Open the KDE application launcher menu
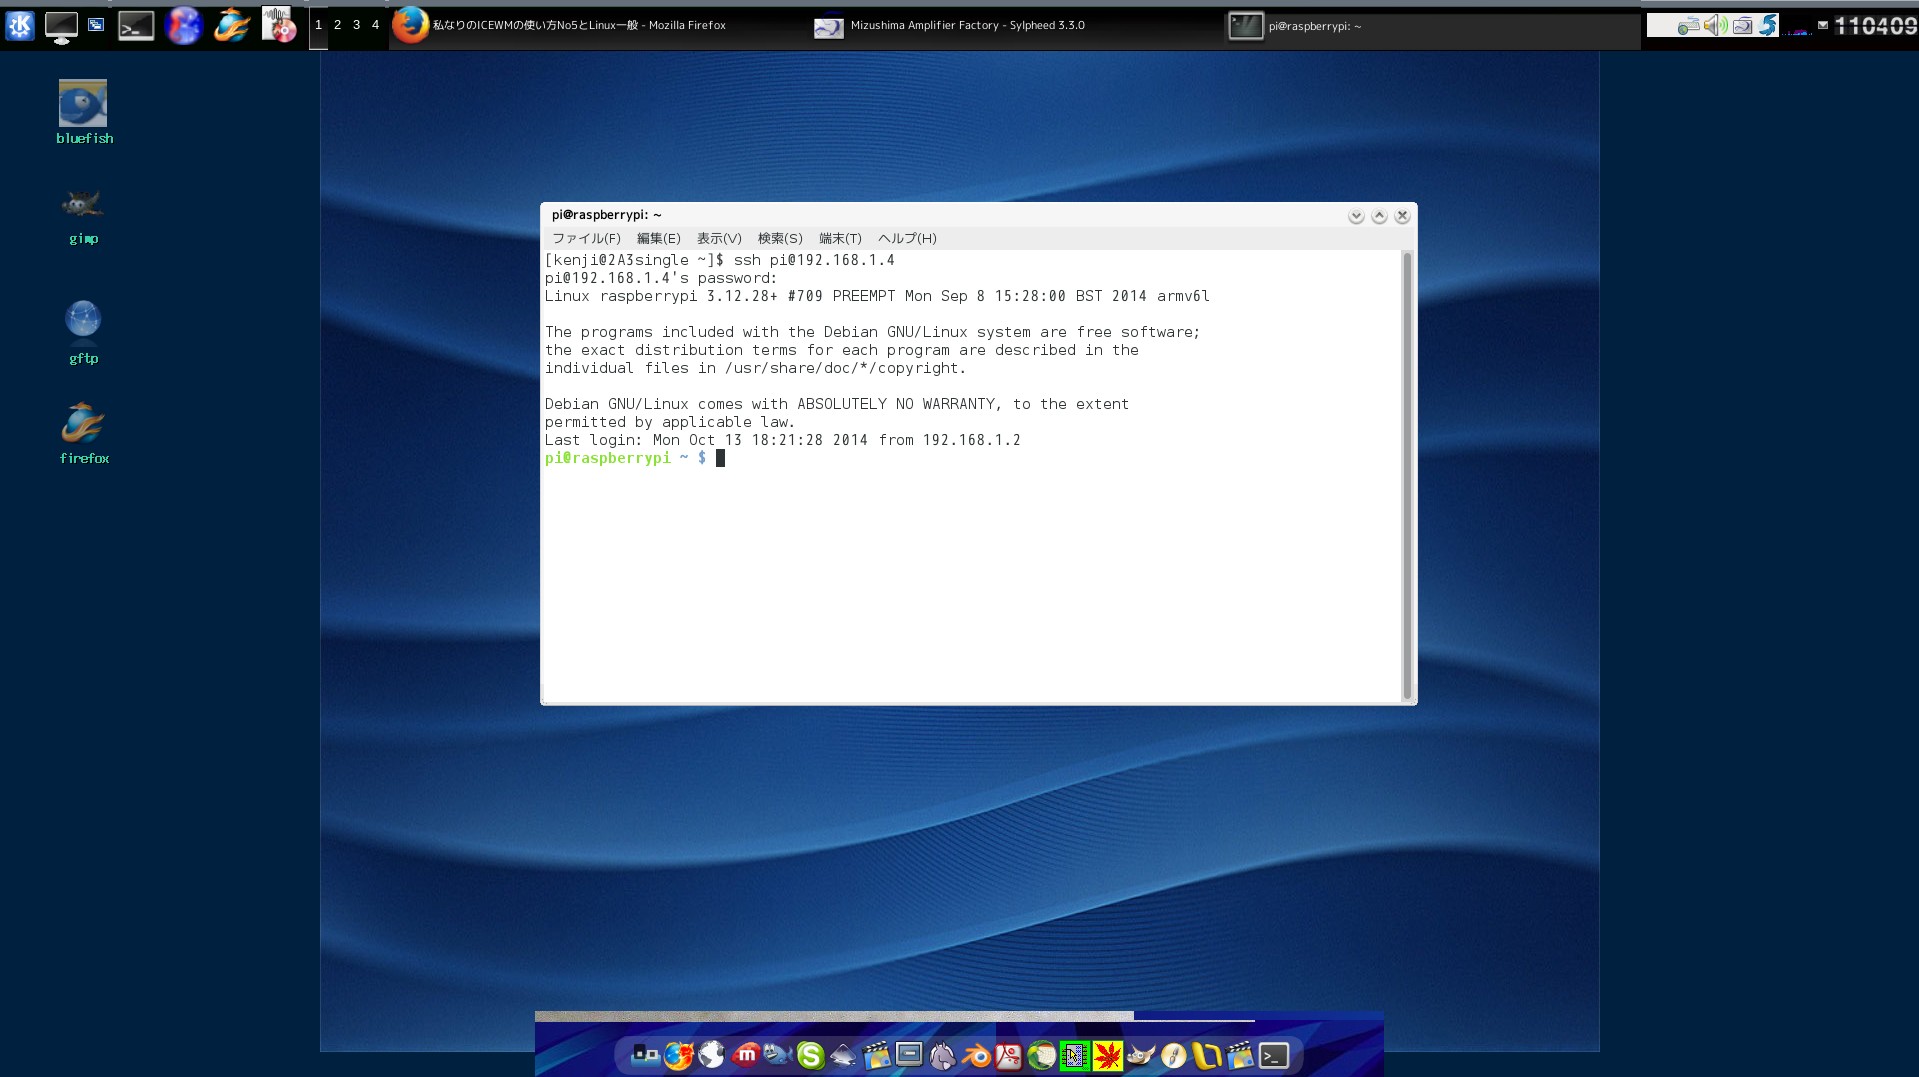 click(x=19, y=24)
